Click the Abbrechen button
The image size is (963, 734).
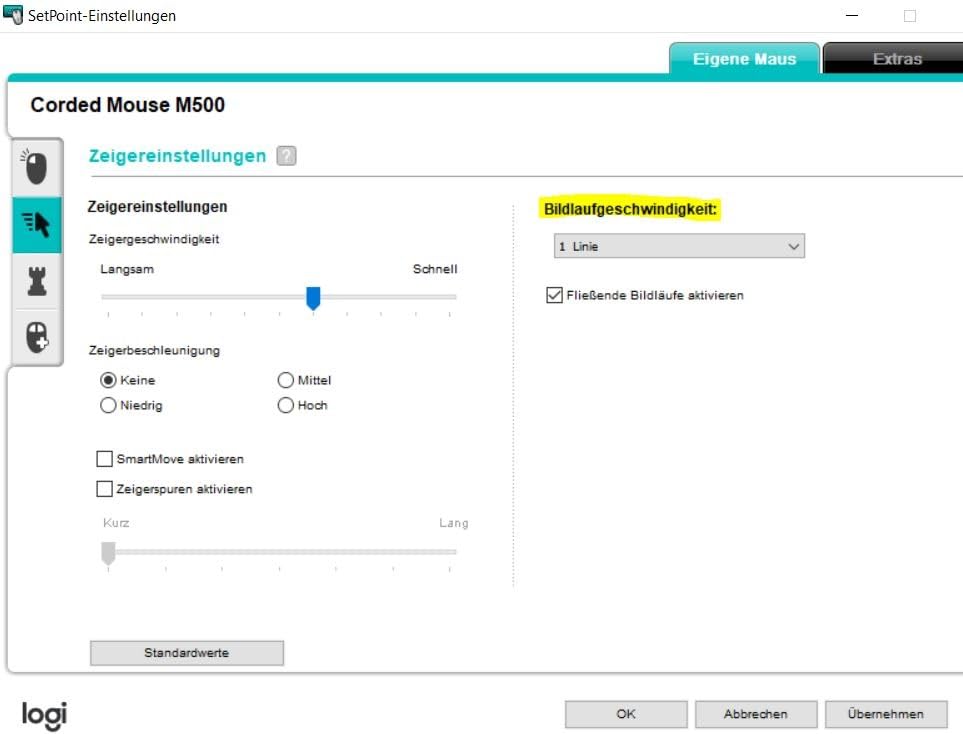point(755,714)
